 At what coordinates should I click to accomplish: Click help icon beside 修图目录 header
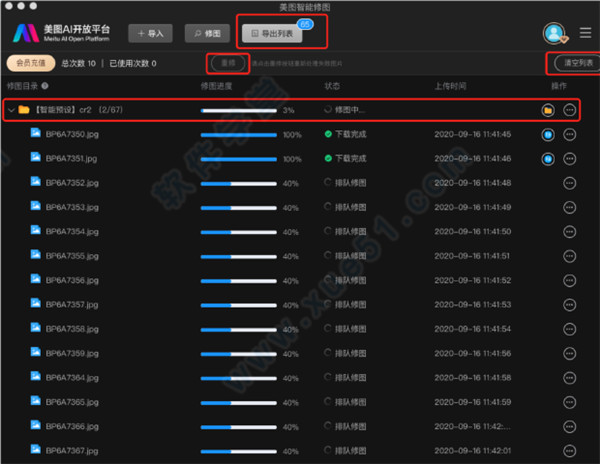point(45,87)
